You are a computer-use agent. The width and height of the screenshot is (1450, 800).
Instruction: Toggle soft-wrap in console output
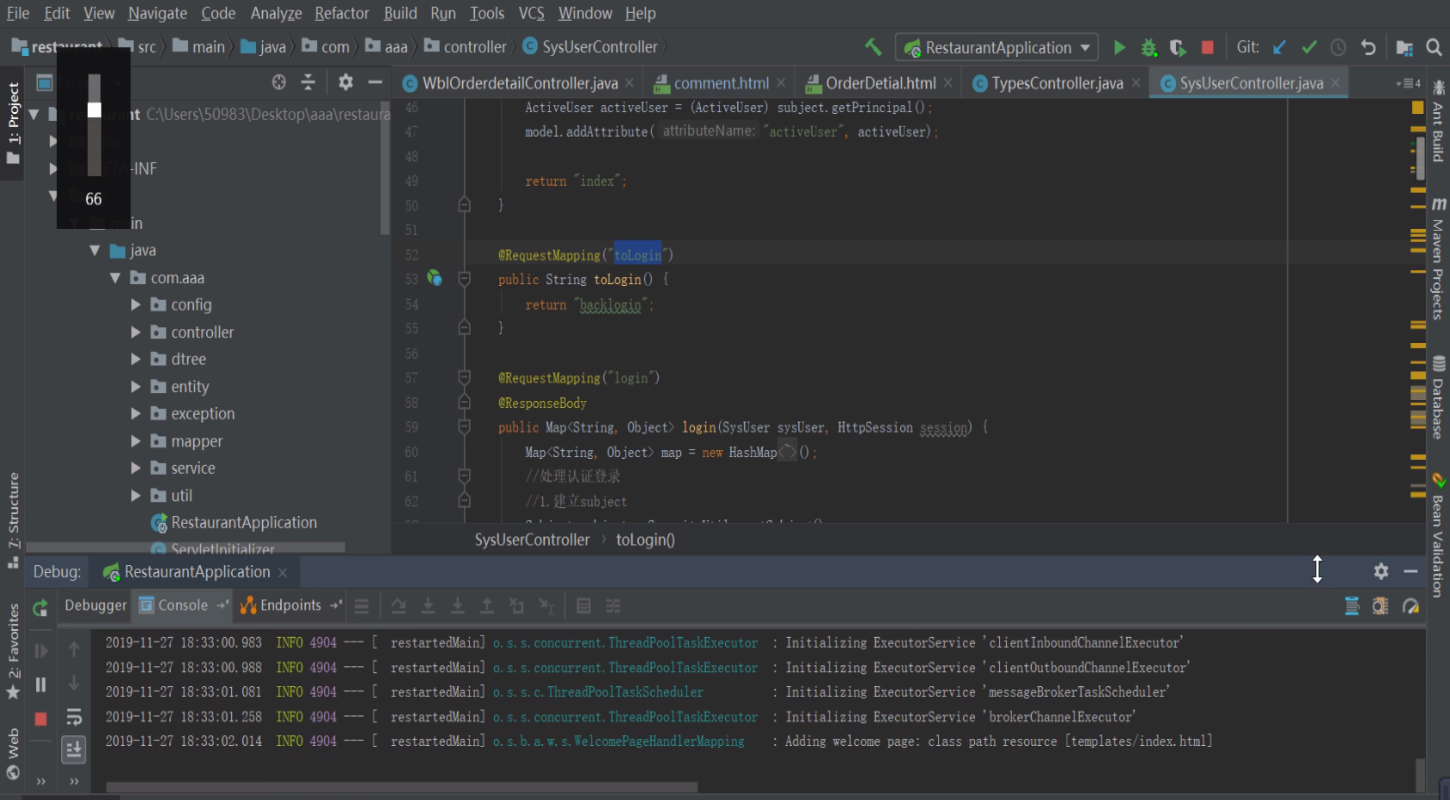pyautogui.click(x=74, y=717)
